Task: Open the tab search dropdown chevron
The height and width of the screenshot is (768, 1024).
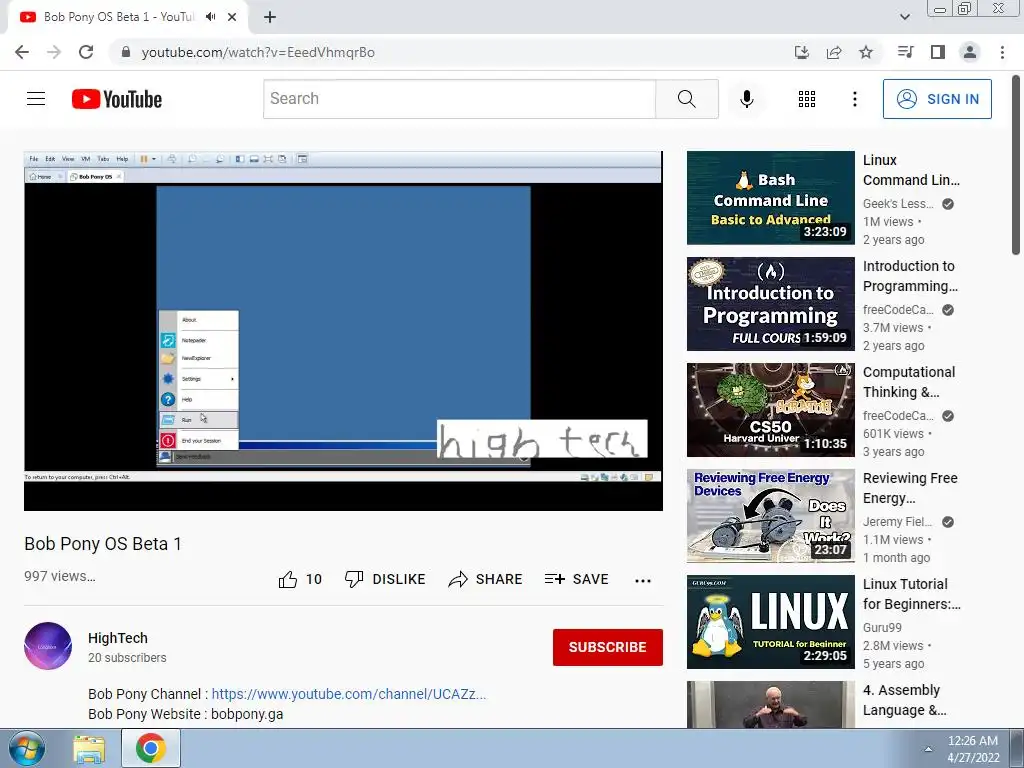Action: click(904, 17)
